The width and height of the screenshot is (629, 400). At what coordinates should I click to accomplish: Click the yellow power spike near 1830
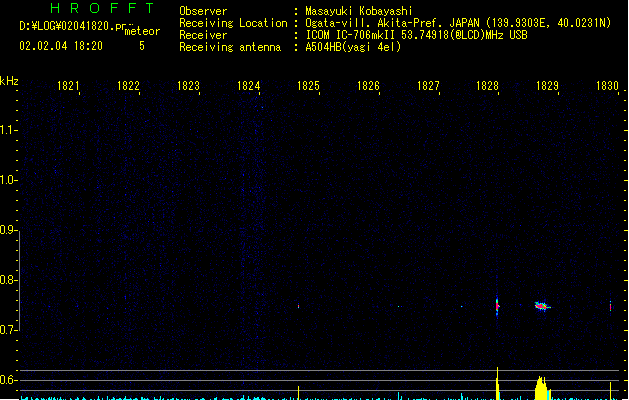coord(611,391)
